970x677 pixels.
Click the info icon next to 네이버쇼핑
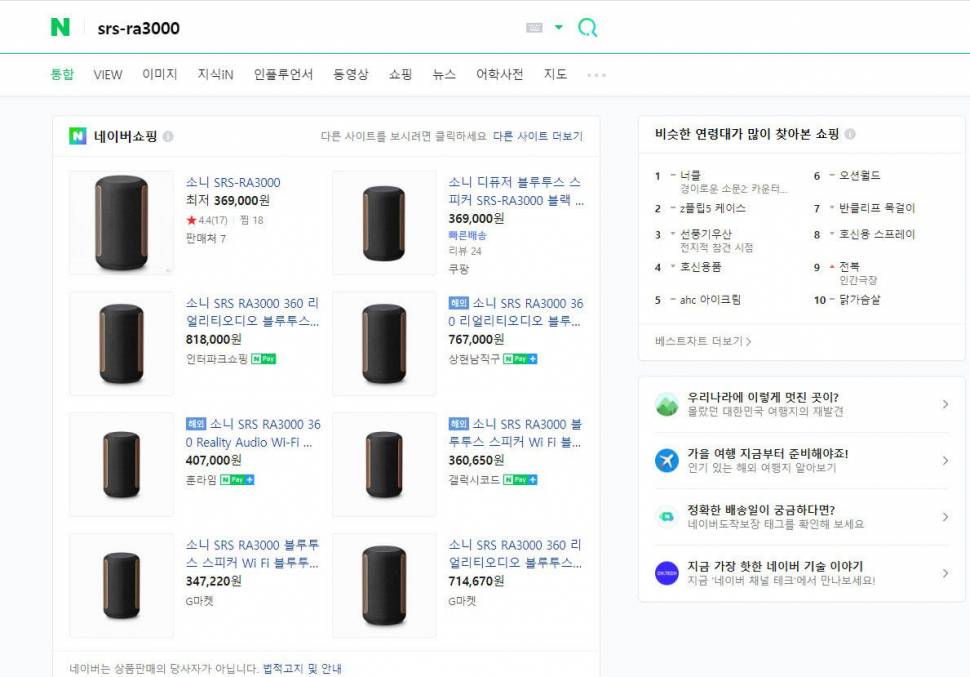pos(168,136)
